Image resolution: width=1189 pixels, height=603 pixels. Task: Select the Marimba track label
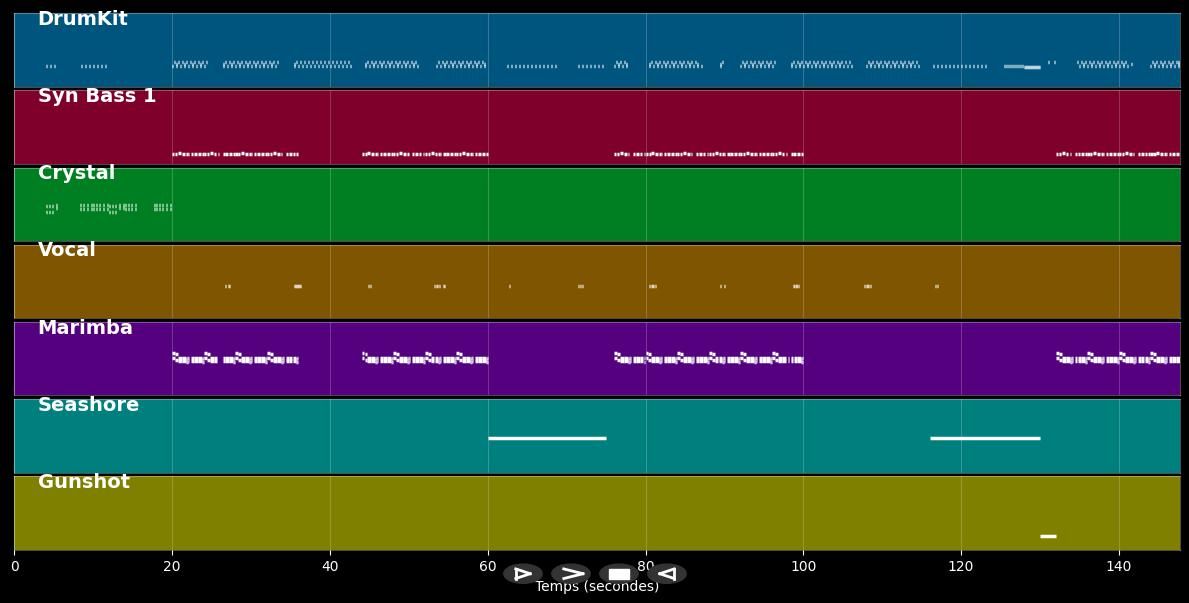pos(85,328)
